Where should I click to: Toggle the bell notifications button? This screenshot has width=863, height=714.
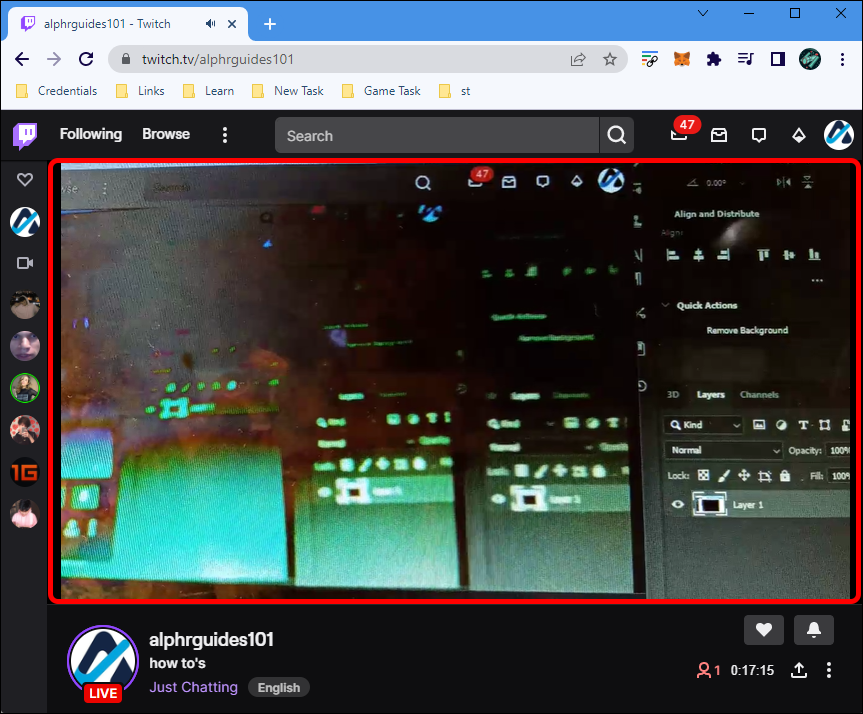pos(813,629)
